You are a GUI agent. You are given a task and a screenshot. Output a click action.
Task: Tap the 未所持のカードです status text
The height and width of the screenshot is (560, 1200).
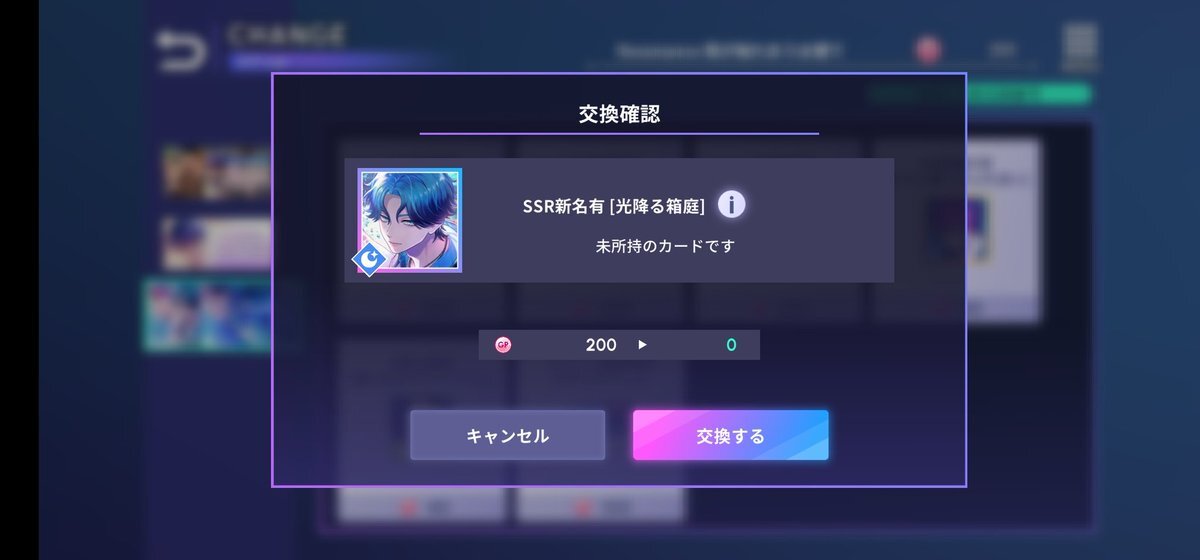click(x=665, y=245)
